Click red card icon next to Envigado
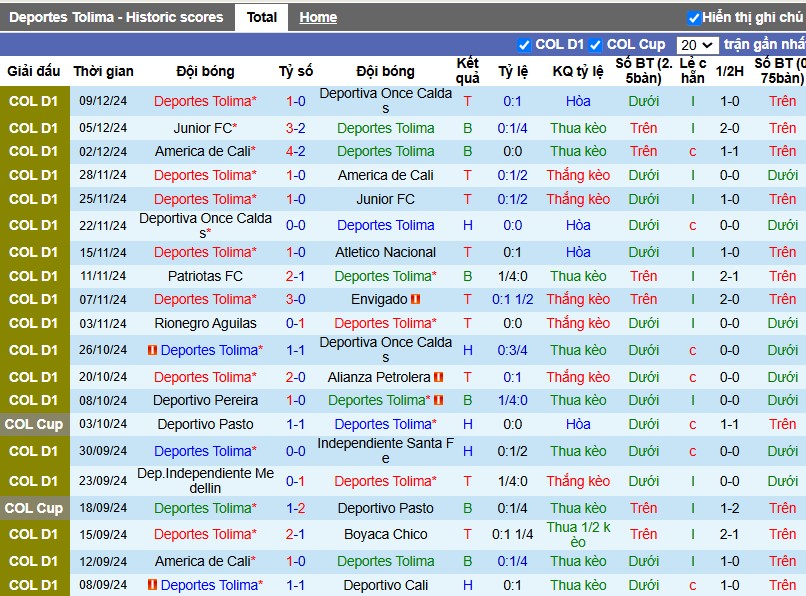The width and height of the screenshot is (806, 596). [415, 299]
